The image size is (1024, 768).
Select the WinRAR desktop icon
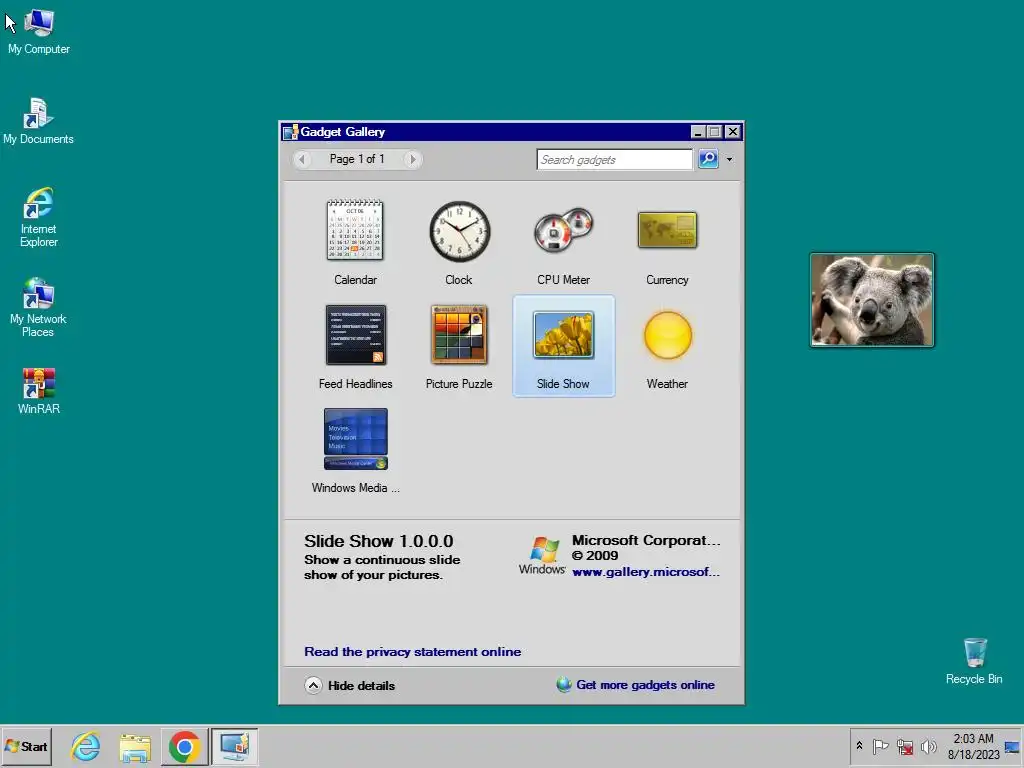[39, 391]
